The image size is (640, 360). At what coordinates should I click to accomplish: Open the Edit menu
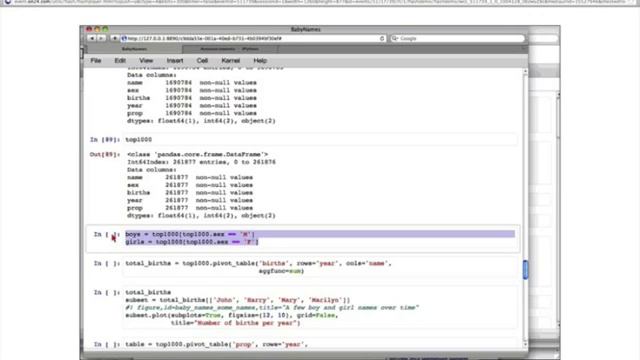(x=120, y=60)
